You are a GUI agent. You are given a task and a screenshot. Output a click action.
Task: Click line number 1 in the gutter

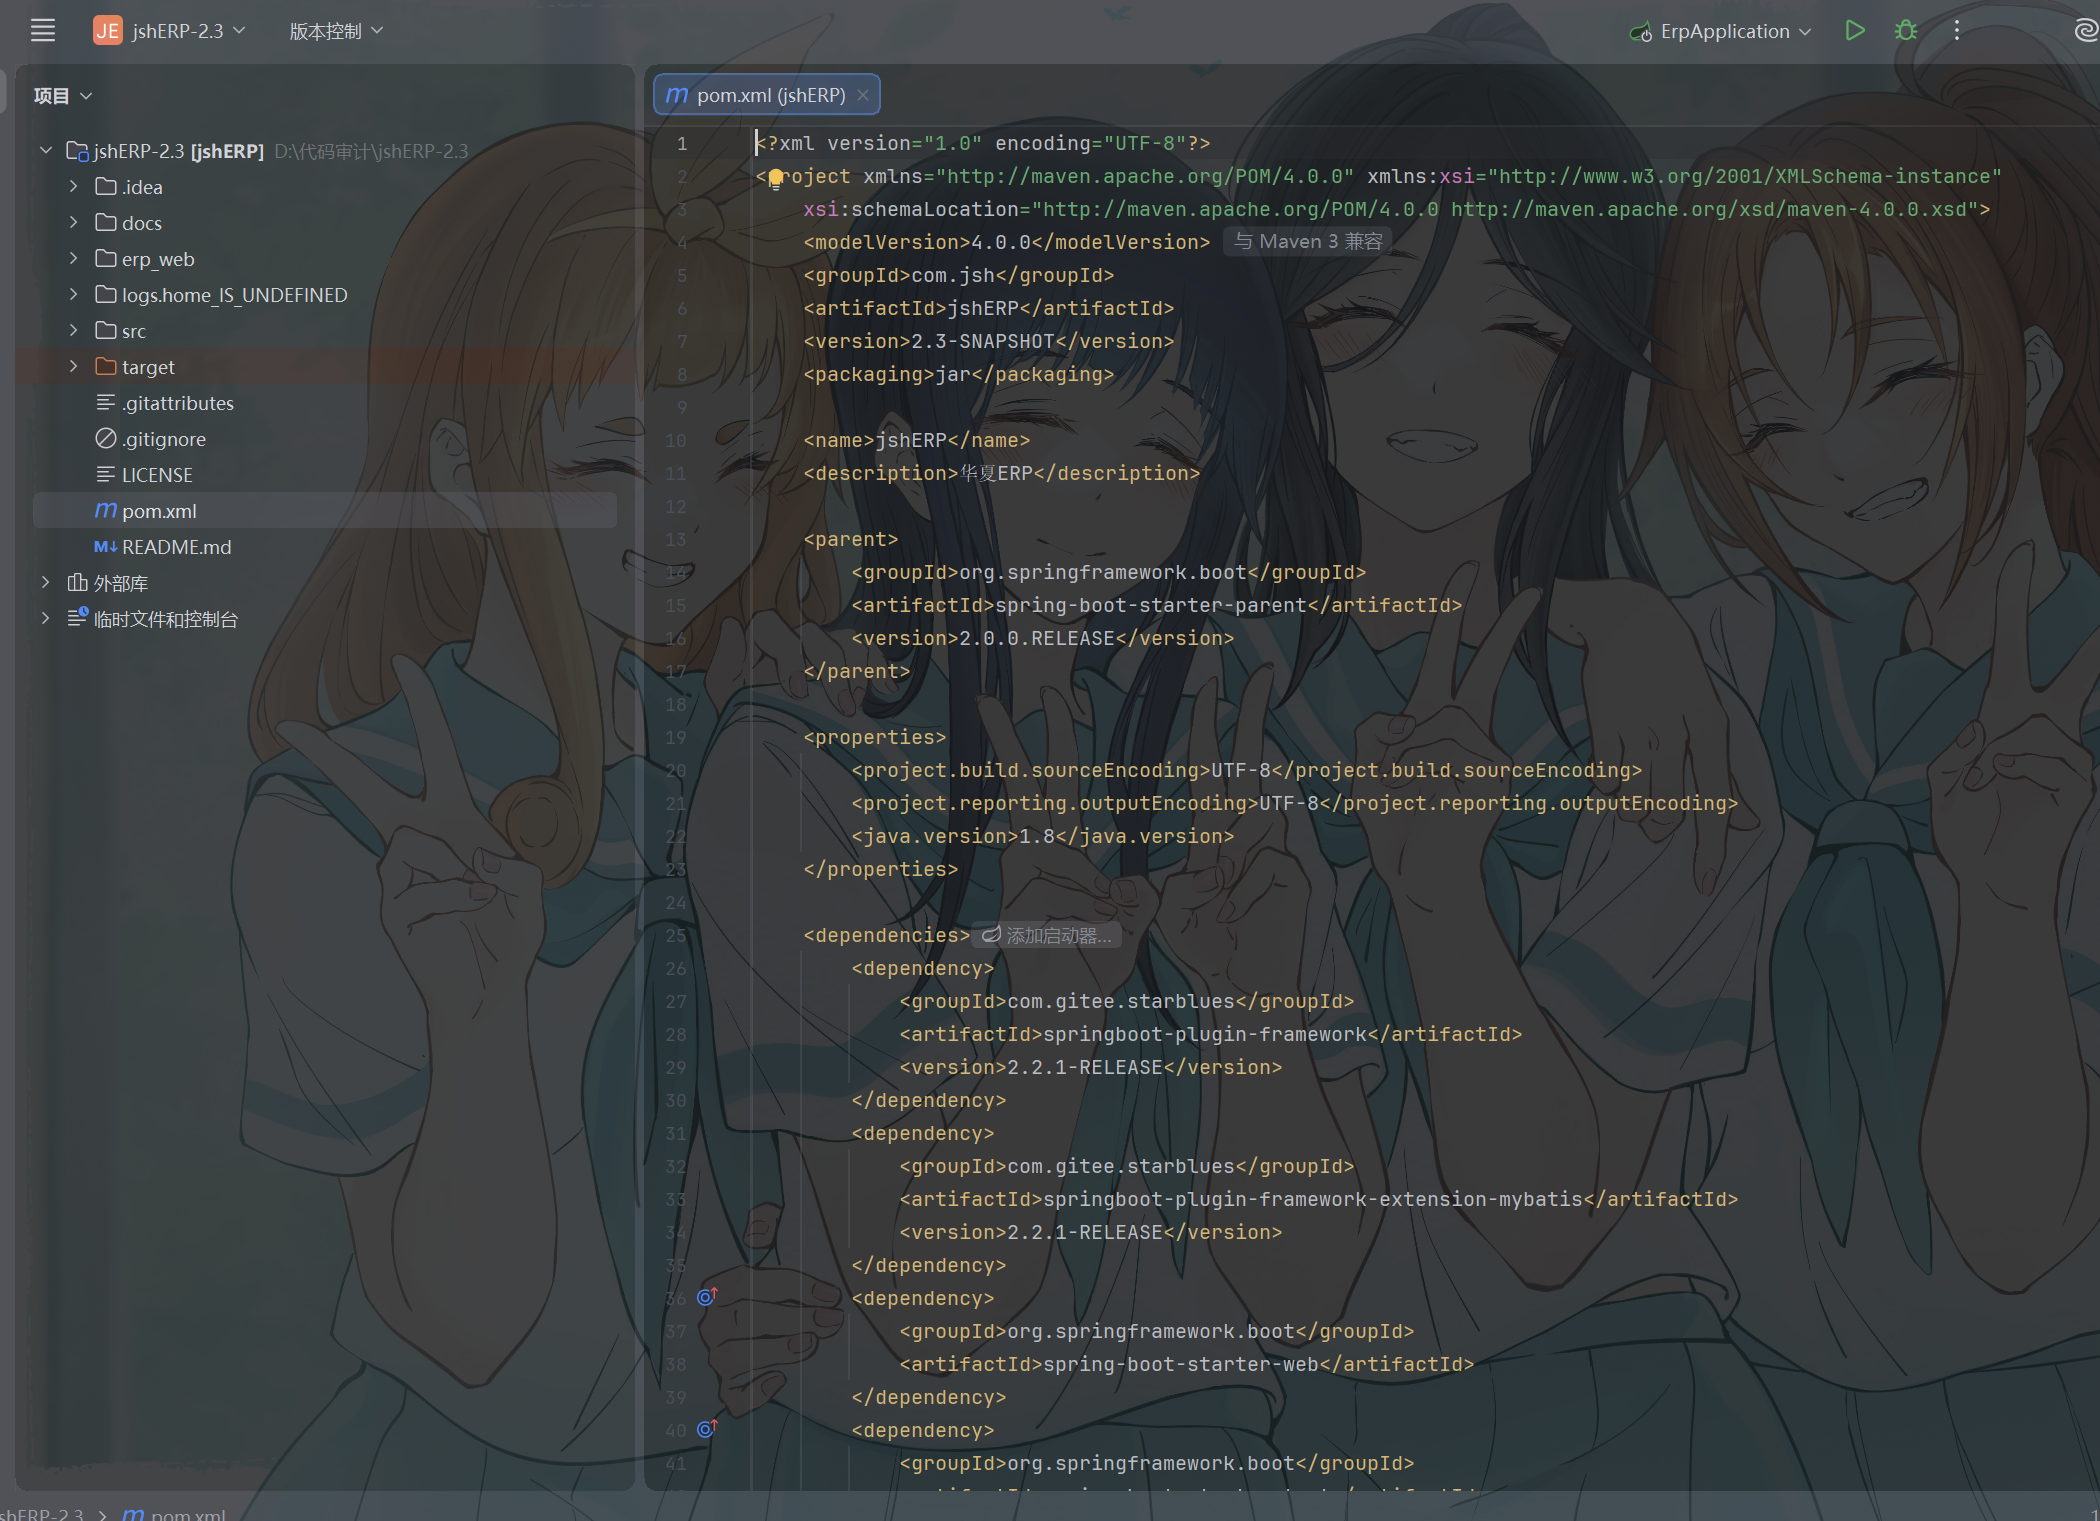[681, 143]
